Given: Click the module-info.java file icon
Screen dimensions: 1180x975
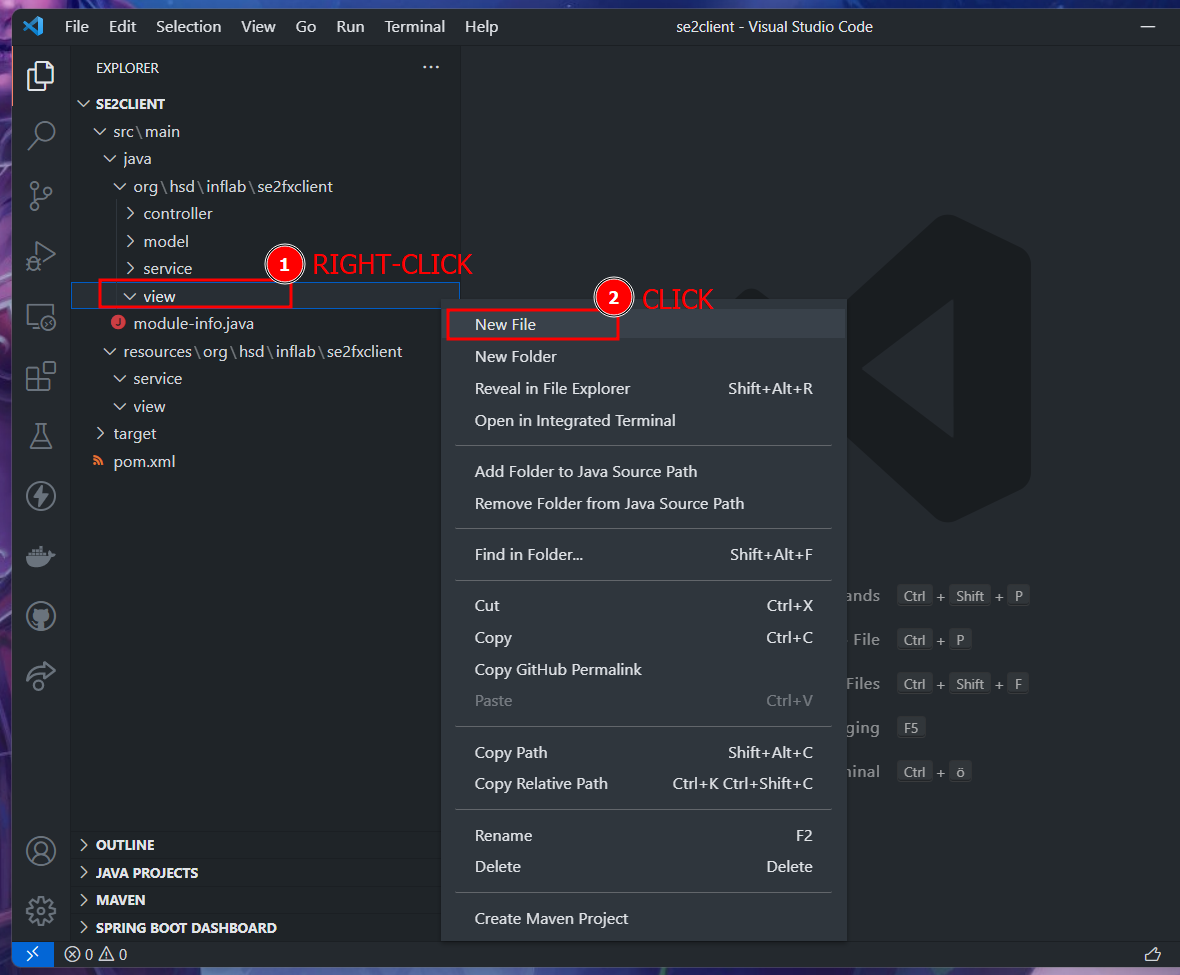Looking at the screenshot, I should 118,323.
